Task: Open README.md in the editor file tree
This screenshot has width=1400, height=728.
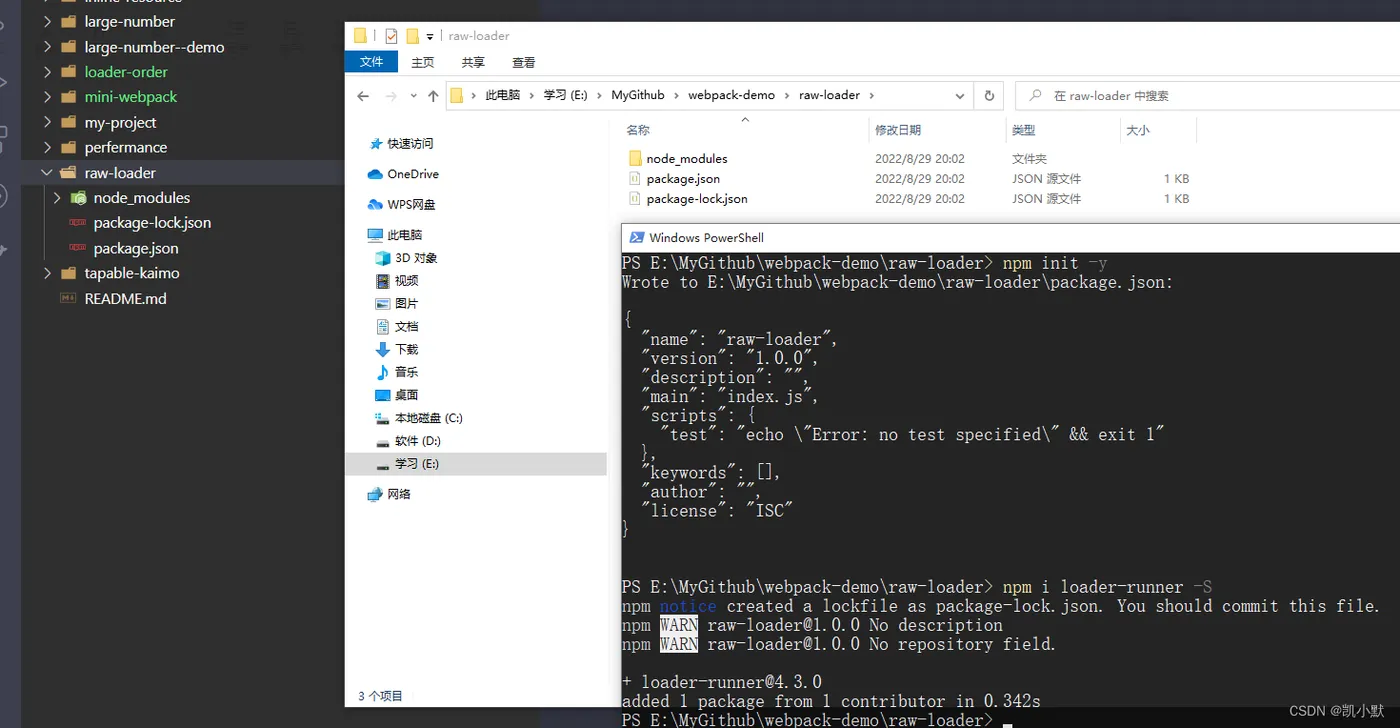Action: point(125,298)
